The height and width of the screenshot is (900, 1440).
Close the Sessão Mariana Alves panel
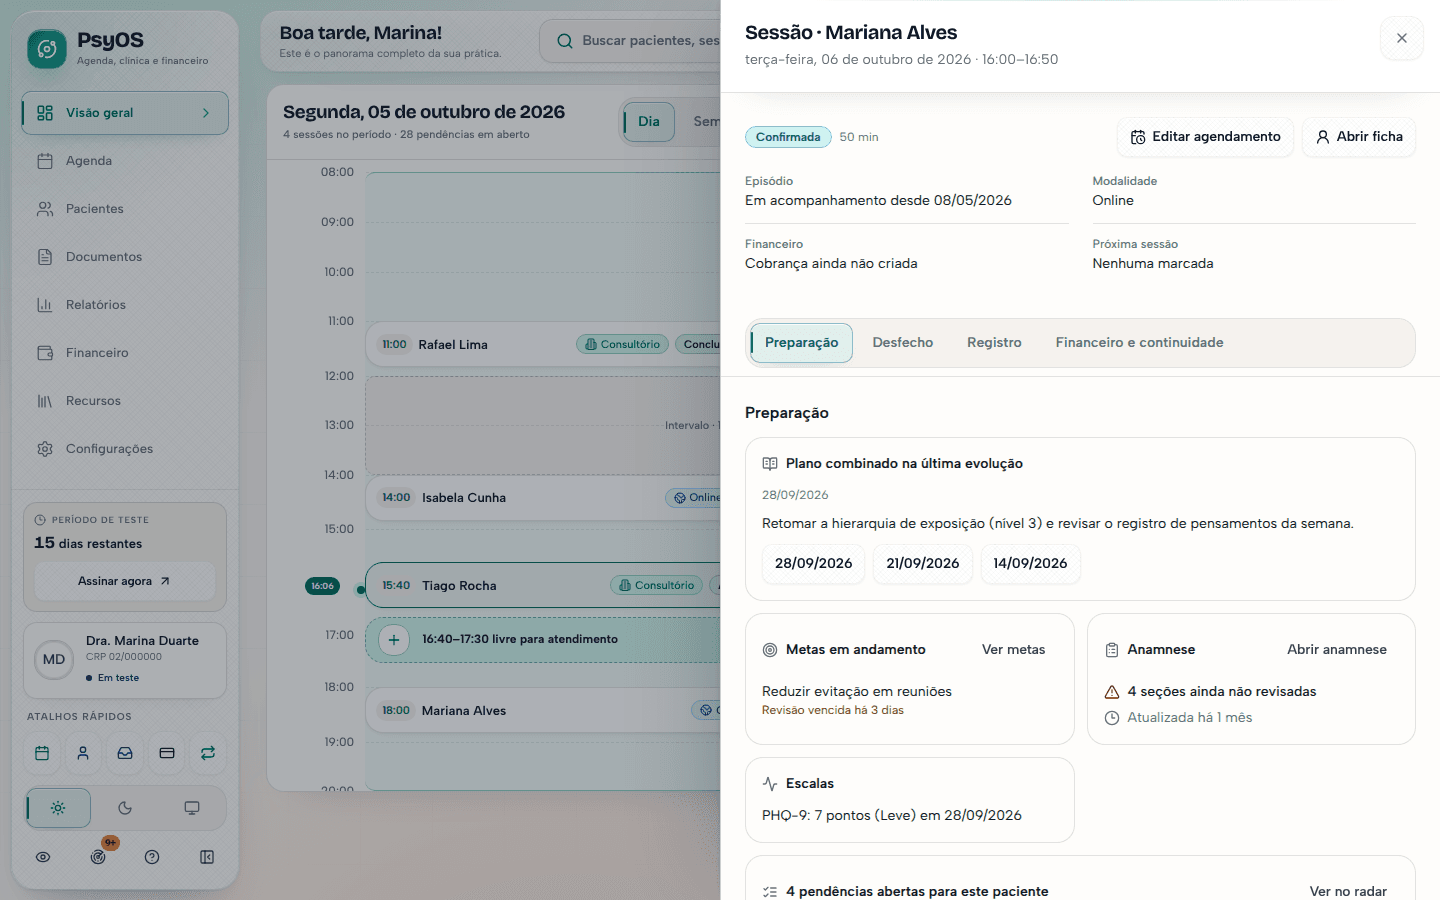(1402, 39)
